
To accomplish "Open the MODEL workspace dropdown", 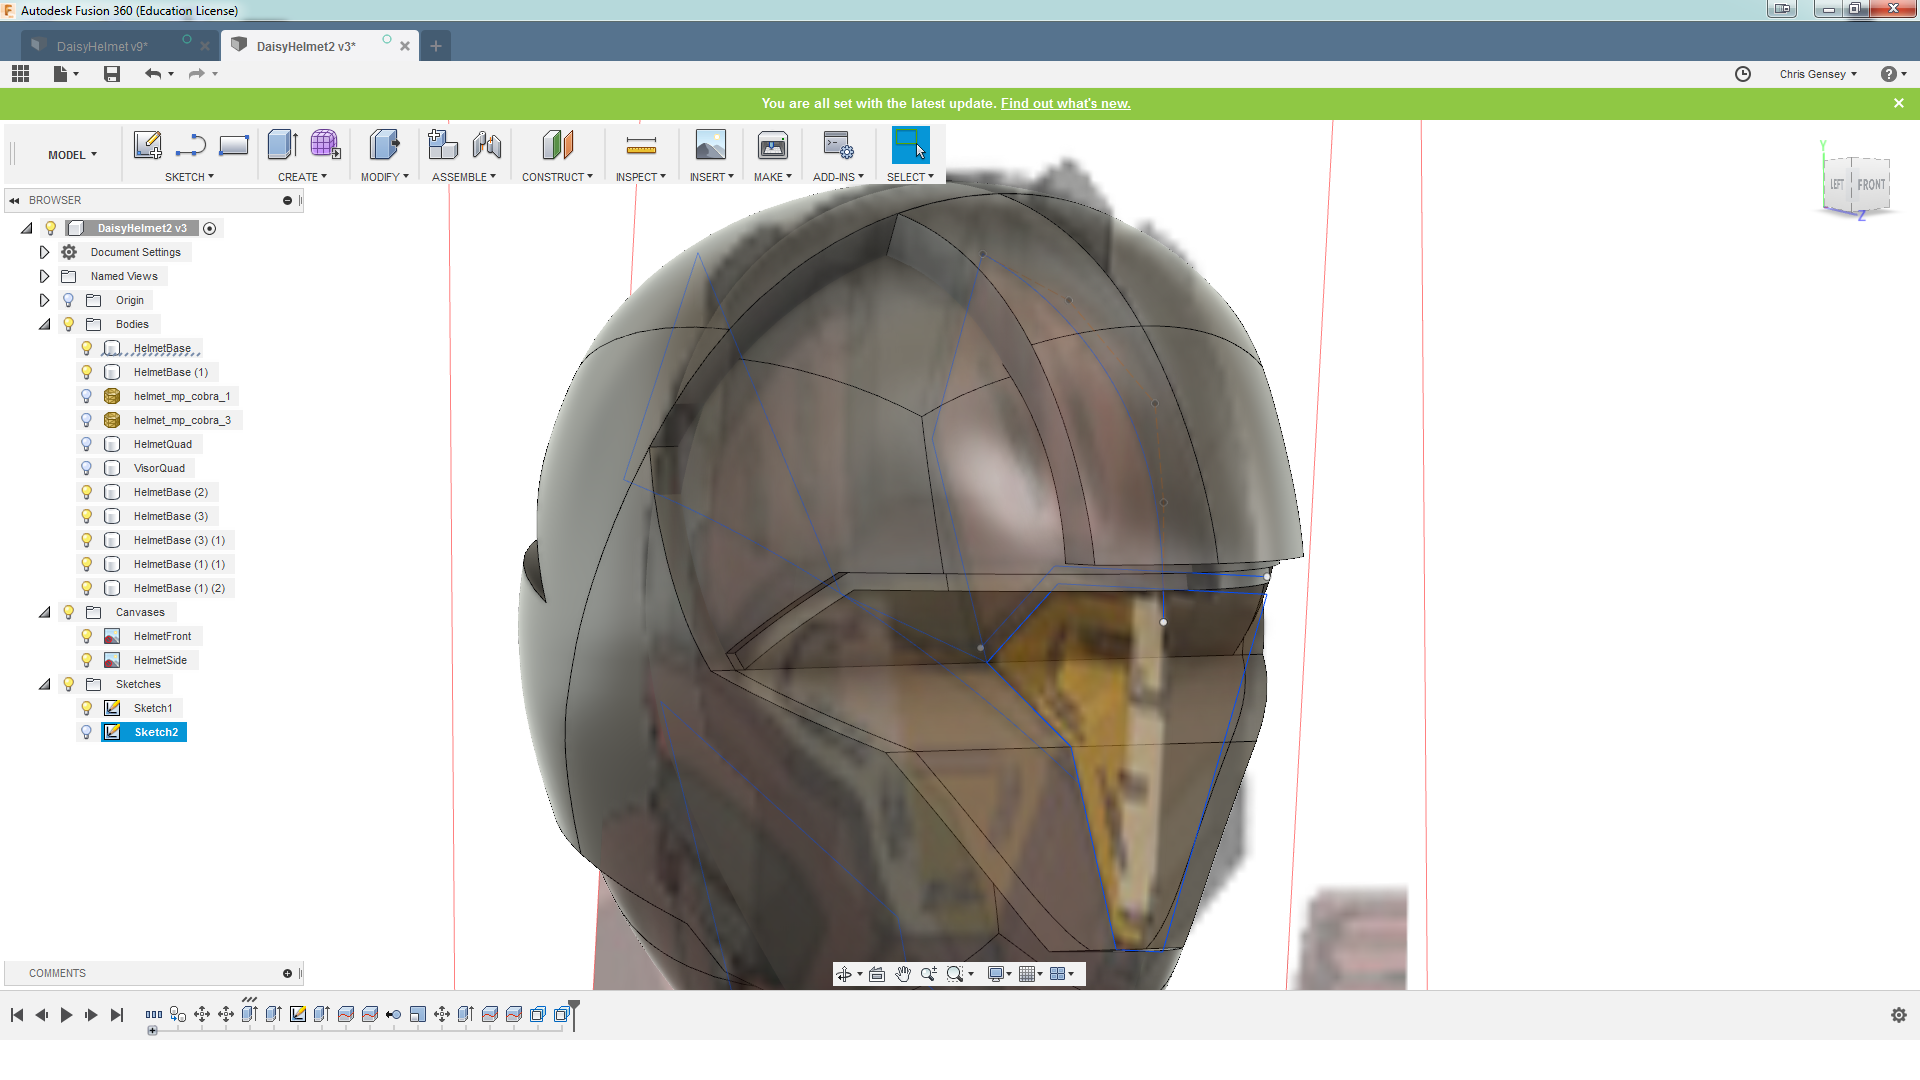I will 72,155.
